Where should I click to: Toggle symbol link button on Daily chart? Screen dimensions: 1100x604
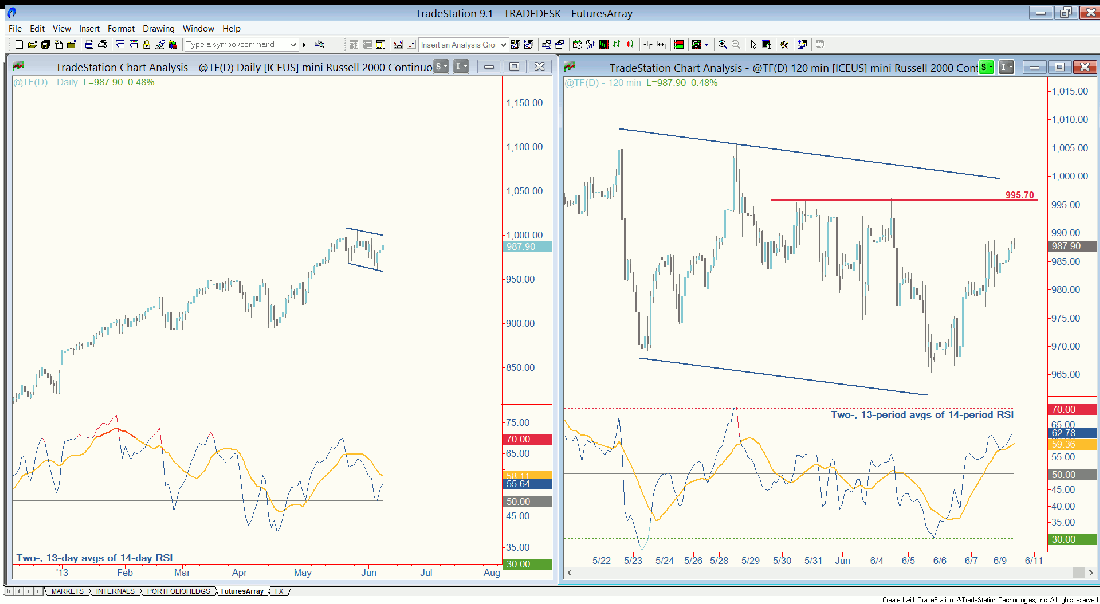(x=440, y=67)
